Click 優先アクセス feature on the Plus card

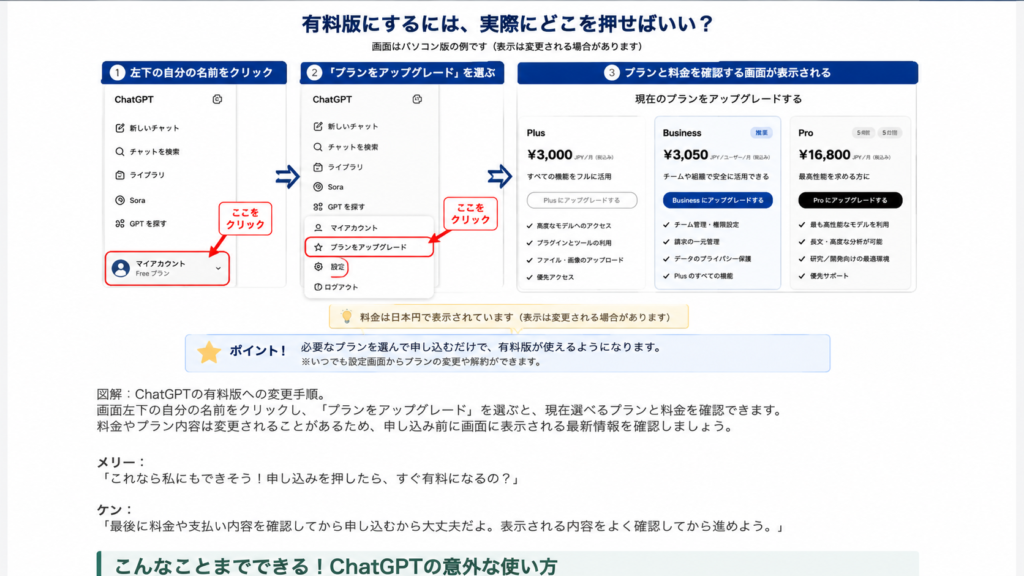click(x=555, y=277)
